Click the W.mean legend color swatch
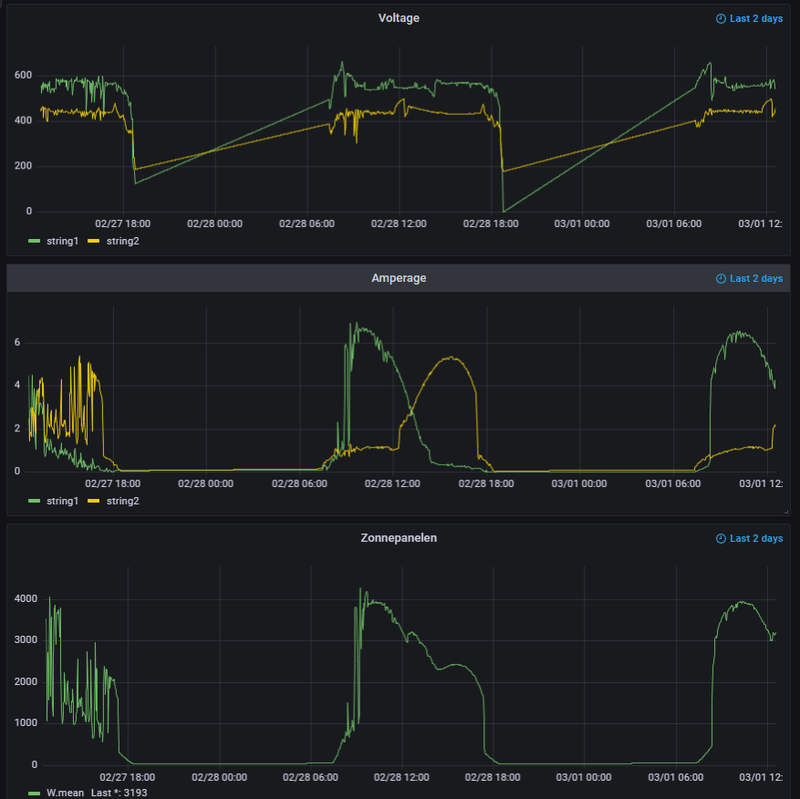Screen dimensions: 800x799 [35, 792]
